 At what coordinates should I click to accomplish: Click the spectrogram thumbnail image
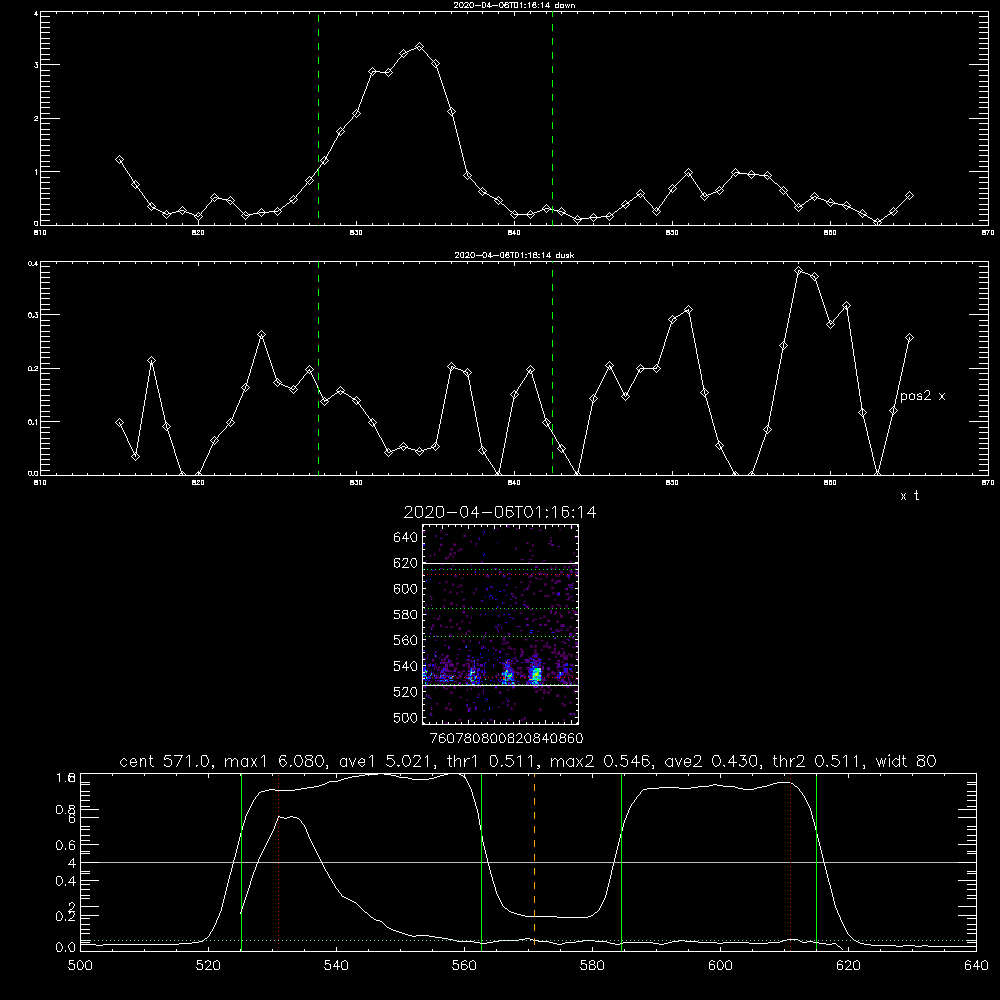[x=501, y=624]
